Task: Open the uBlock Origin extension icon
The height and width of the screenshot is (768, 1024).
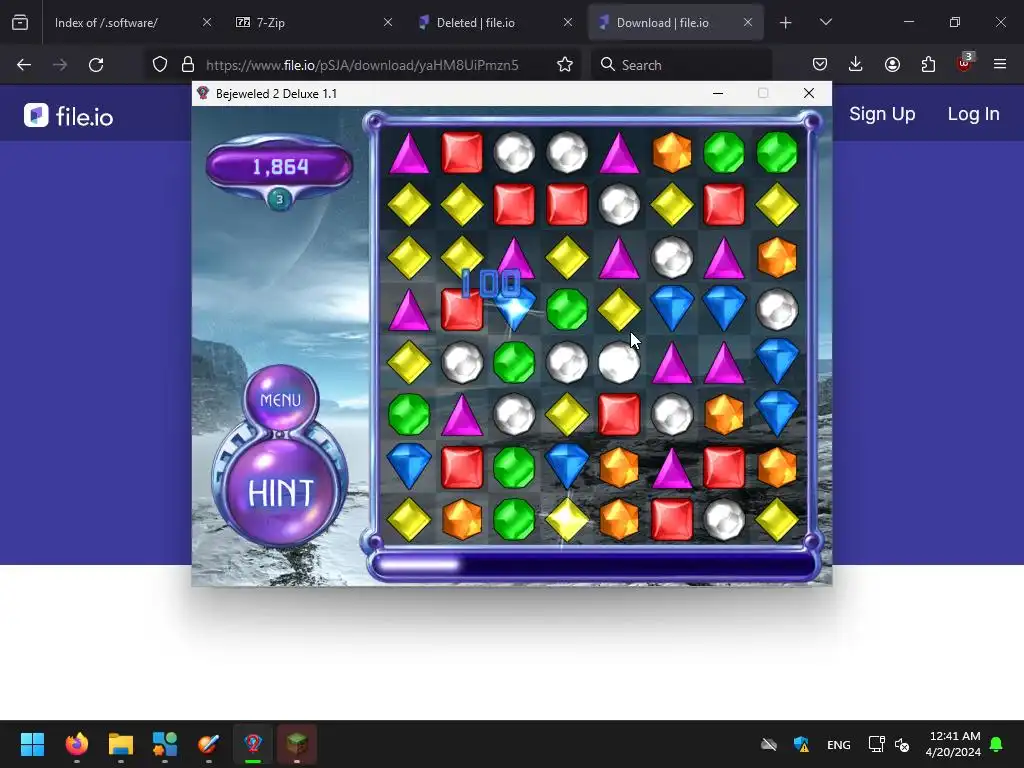Action: [964, 63]
